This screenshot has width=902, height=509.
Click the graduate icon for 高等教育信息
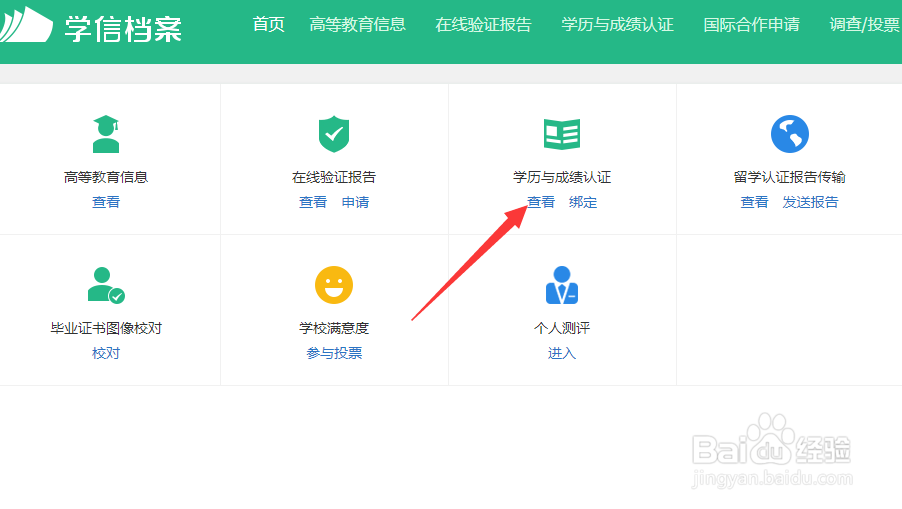[106, 134]
